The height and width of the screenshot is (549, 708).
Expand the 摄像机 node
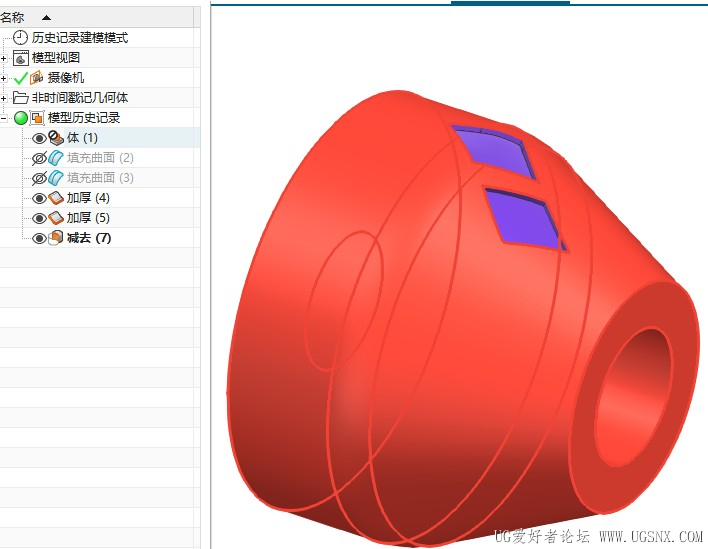coord(4,78)
